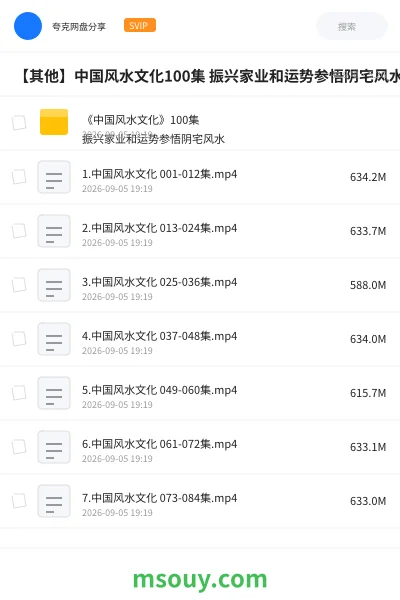The image size is (400, 600).
Task: Tick checkbox beside the 100集 folder
Action: pos(19,123)
